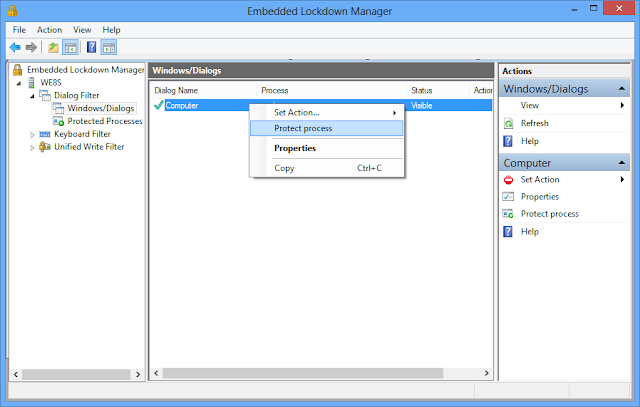
Task: Click Refresh in the Actions pane
Action: (x=534, y=123)
